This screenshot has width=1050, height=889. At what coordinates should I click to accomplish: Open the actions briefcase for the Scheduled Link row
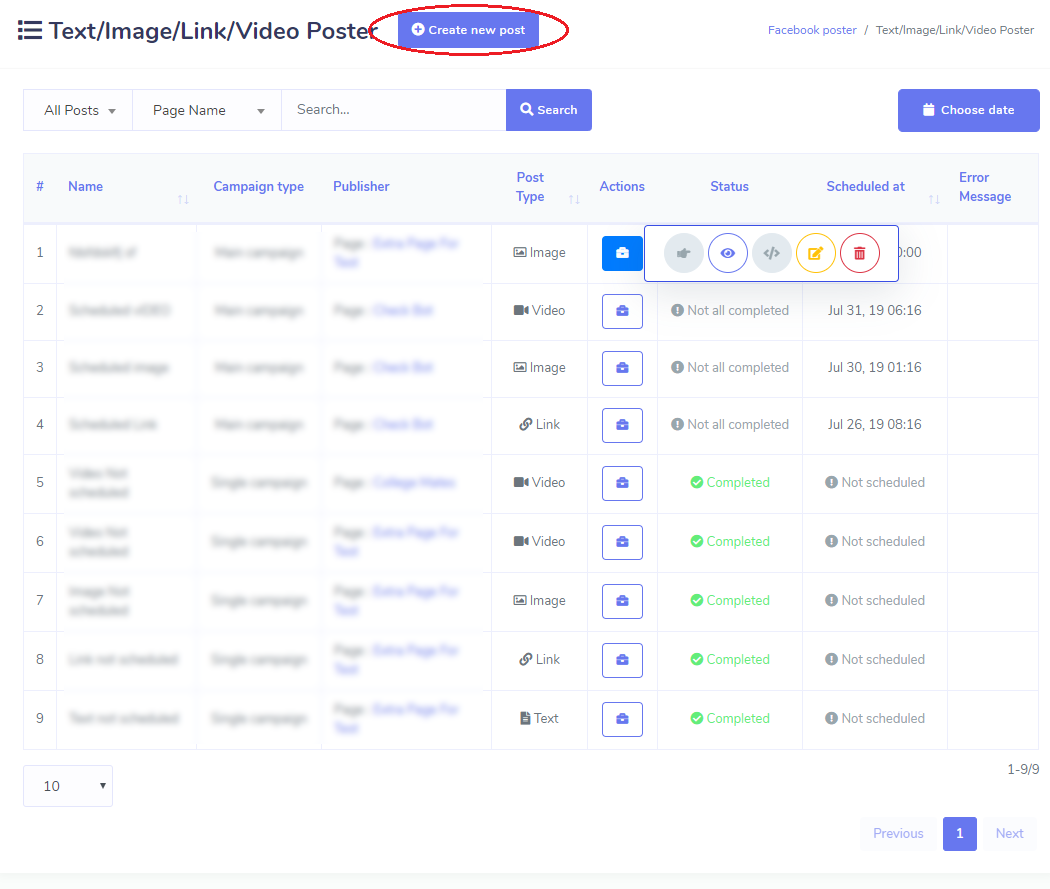pyautogui.click(x=622, y=425)
